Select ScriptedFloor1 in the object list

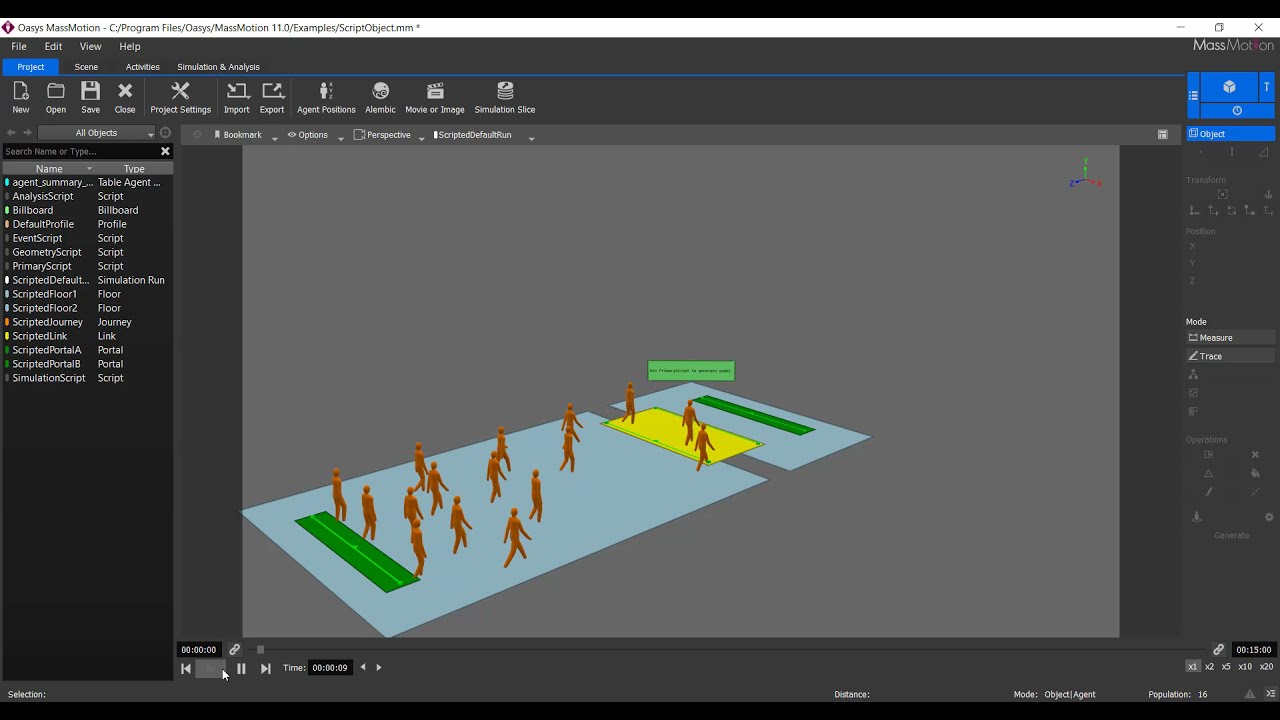87,294
